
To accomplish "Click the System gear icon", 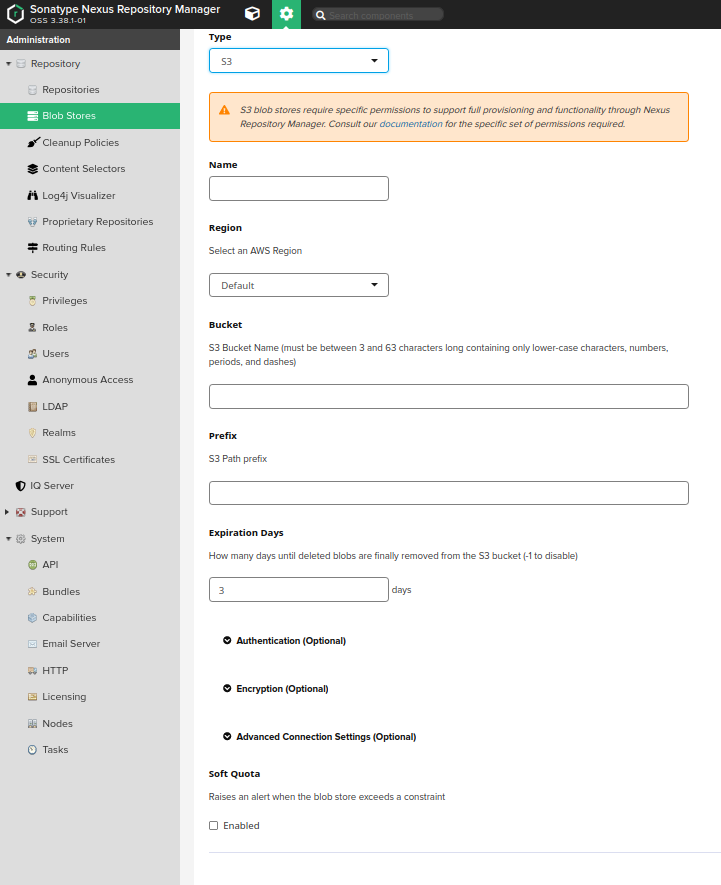I will pyautogui.click(x=21, y=539).
